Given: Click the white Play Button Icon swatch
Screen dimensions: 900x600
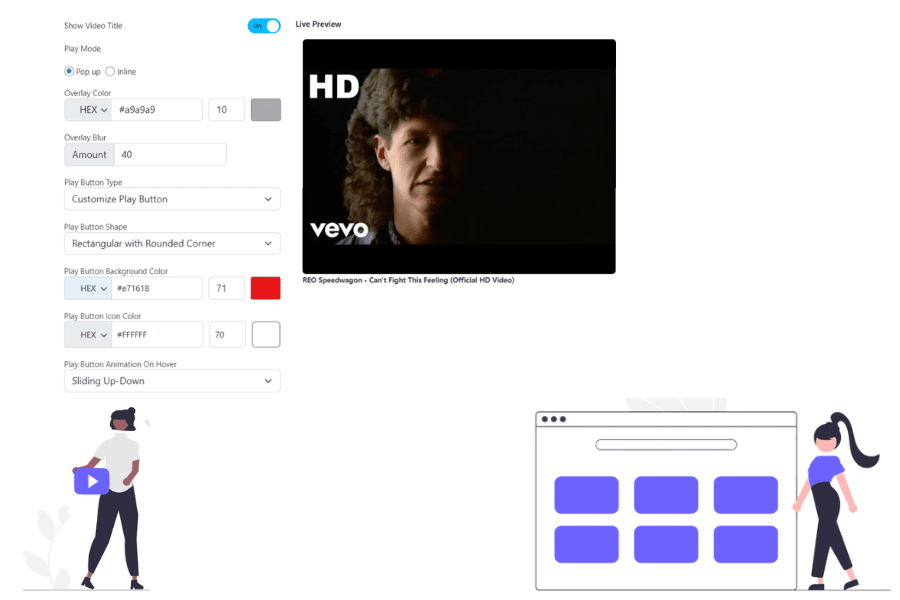Looking at the screenshot, I should [x=265, y=334].
